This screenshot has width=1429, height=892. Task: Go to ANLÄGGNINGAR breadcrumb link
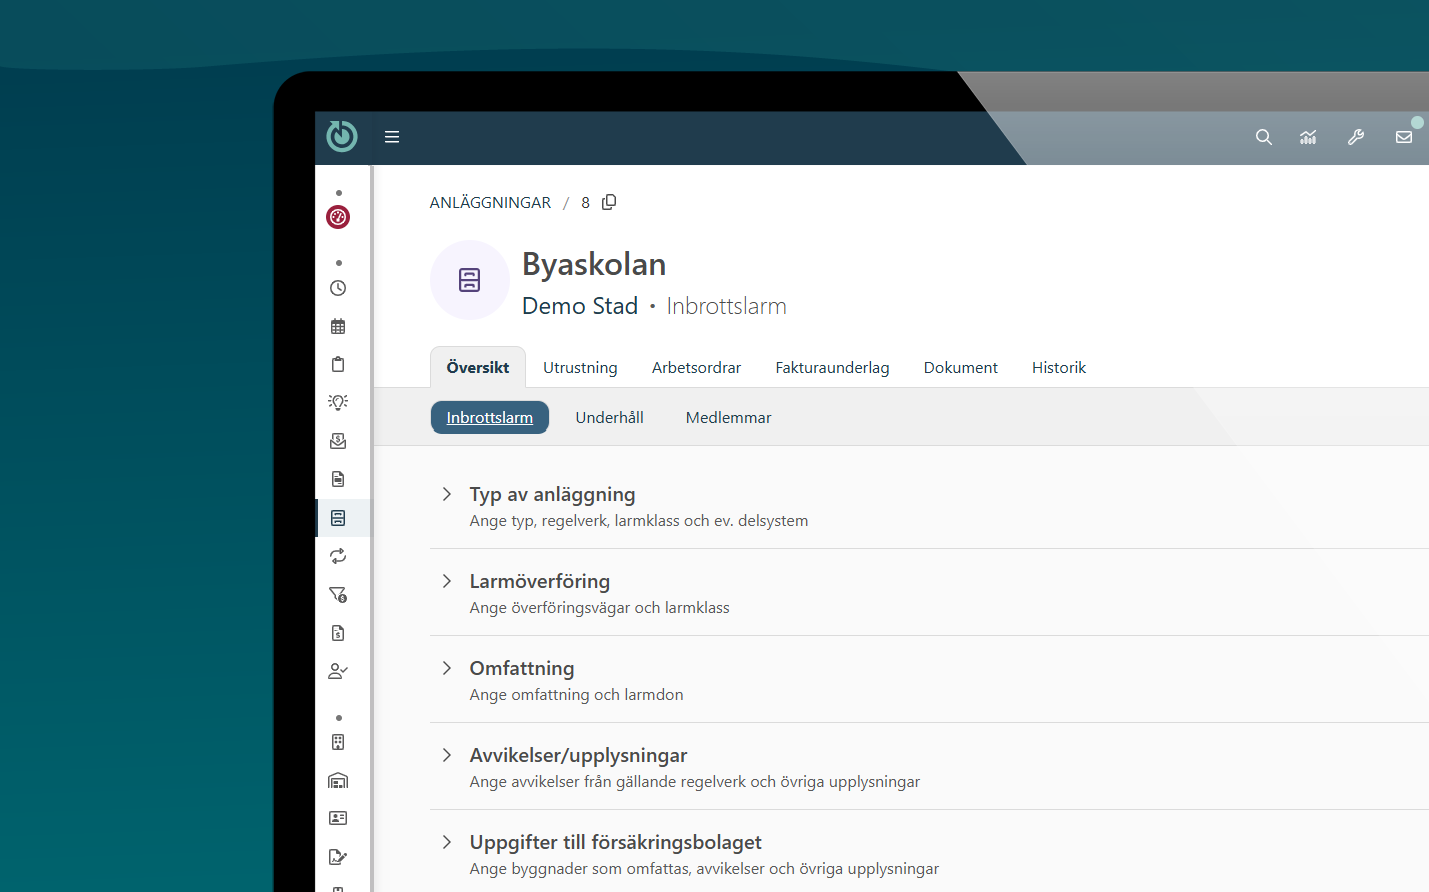(x=490, y=203)
